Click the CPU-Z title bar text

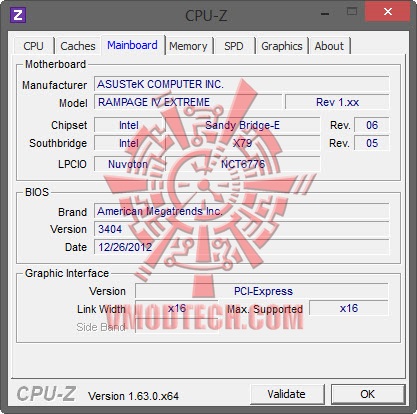tap(206, 16)
